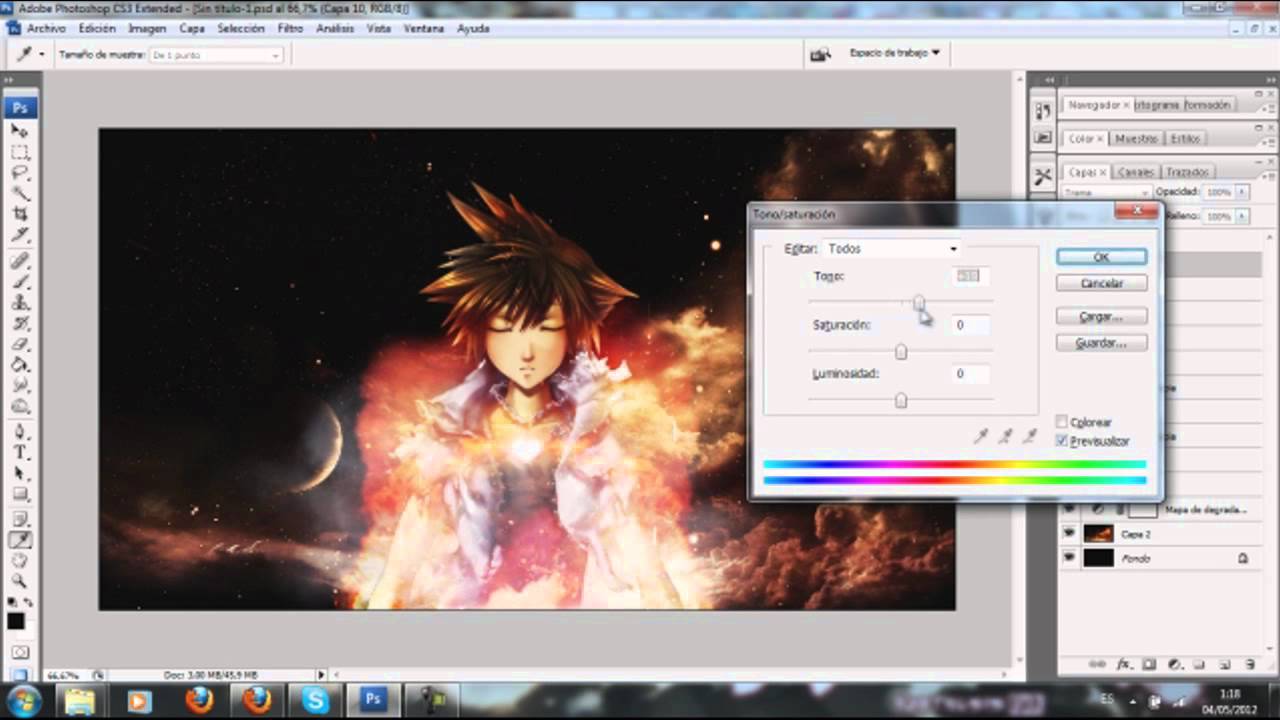This screenshot has height=720, width=1280.
Task: Click OK in Tono/saturación dialog
Action: (x=1101, y=257)
